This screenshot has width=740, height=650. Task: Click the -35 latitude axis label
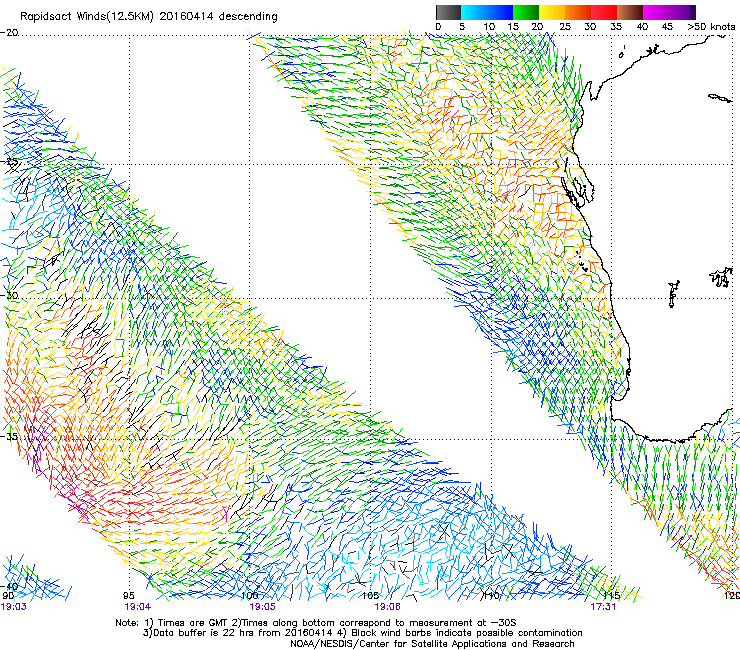(9, 436)
